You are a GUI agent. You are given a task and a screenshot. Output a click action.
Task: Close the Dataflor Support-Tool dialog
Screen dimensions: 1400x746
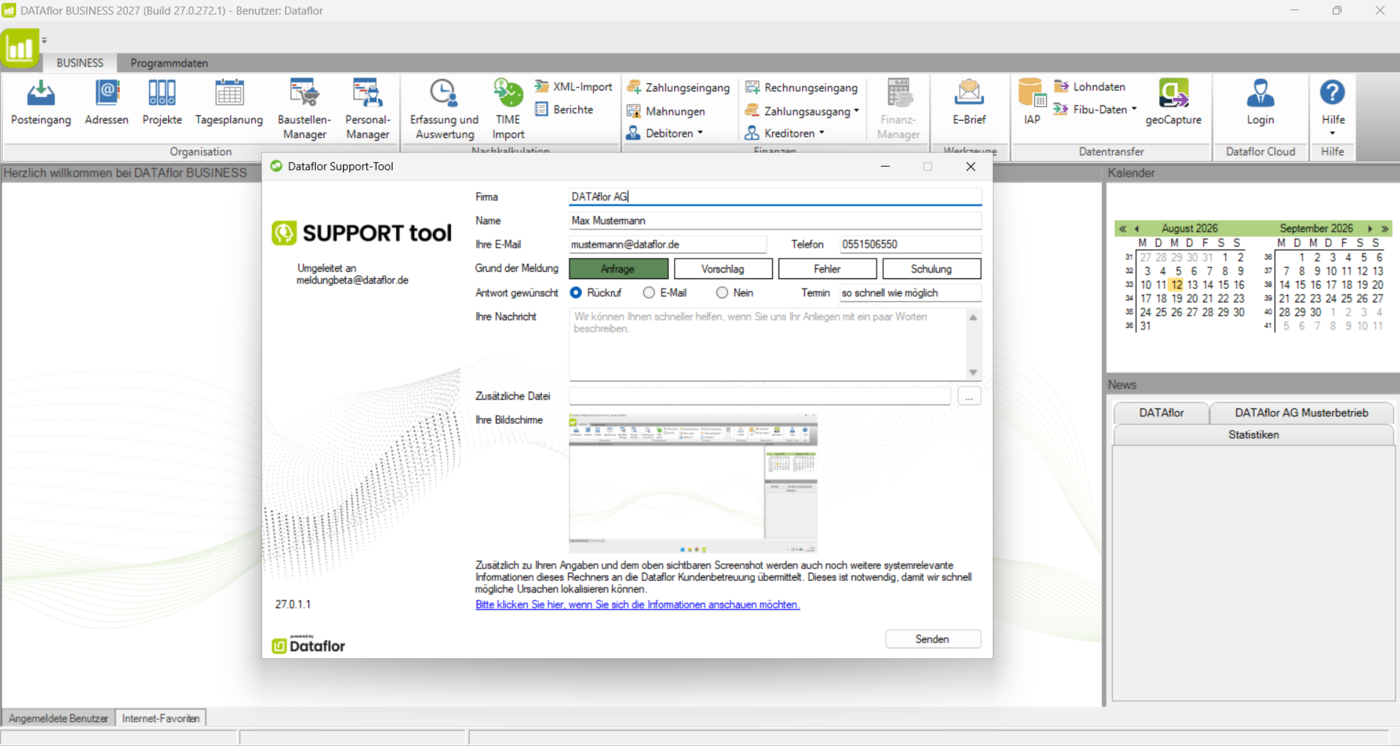coord(970,167)
